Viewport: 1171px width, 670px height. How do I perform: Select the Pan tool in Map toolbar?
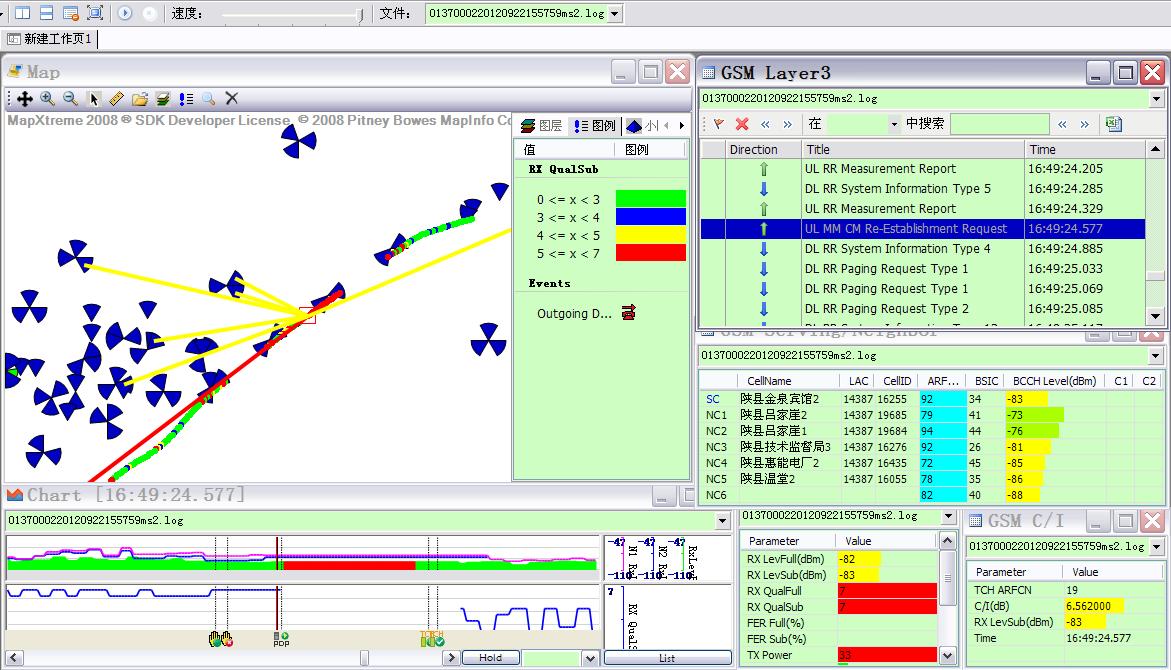pos(24,99)
